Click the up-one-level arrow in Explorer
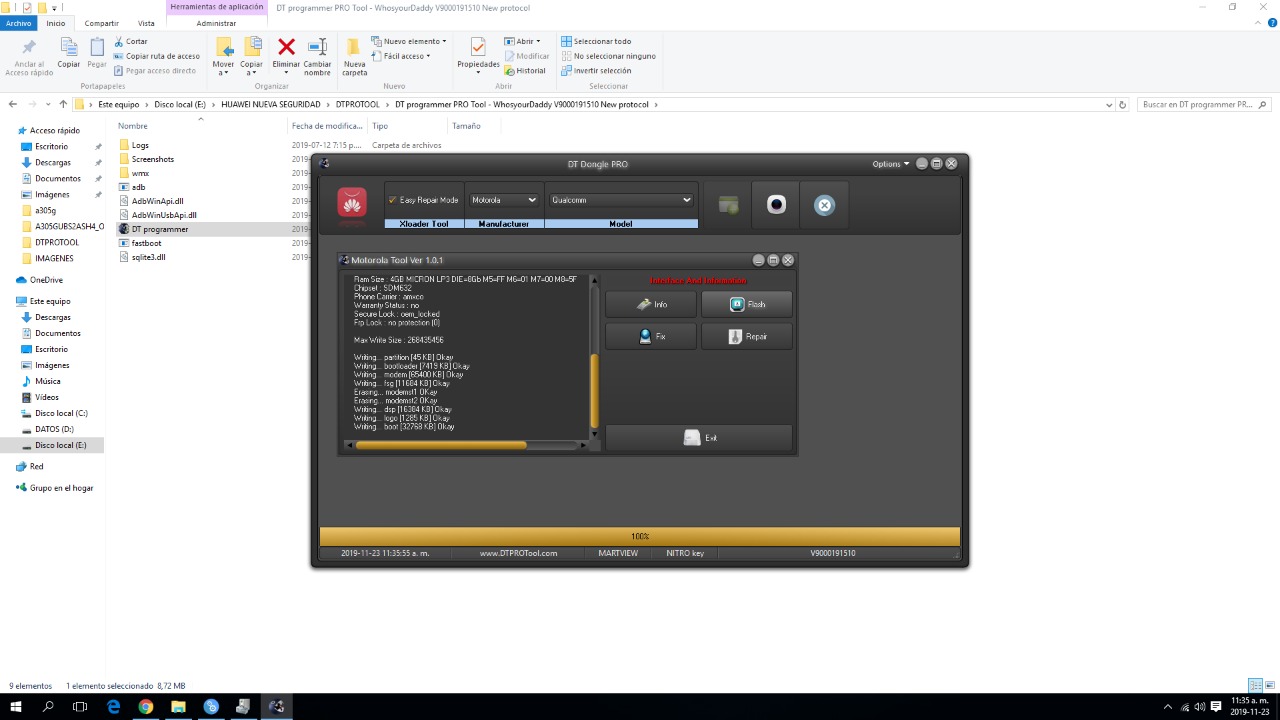Viewport: 1280px width, 720px height. 63,104
